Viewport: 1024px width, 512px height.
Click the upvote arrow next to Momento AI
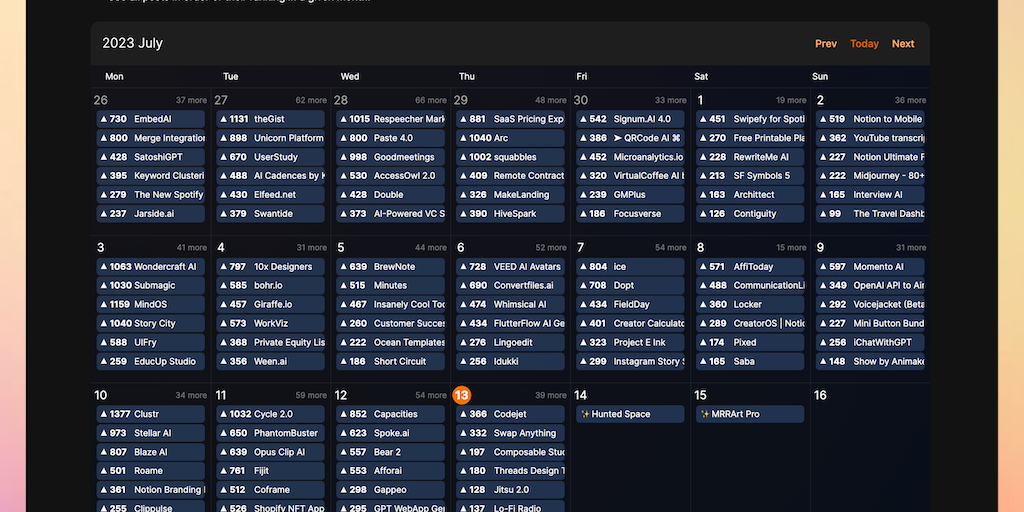click(x=823, y=266)
